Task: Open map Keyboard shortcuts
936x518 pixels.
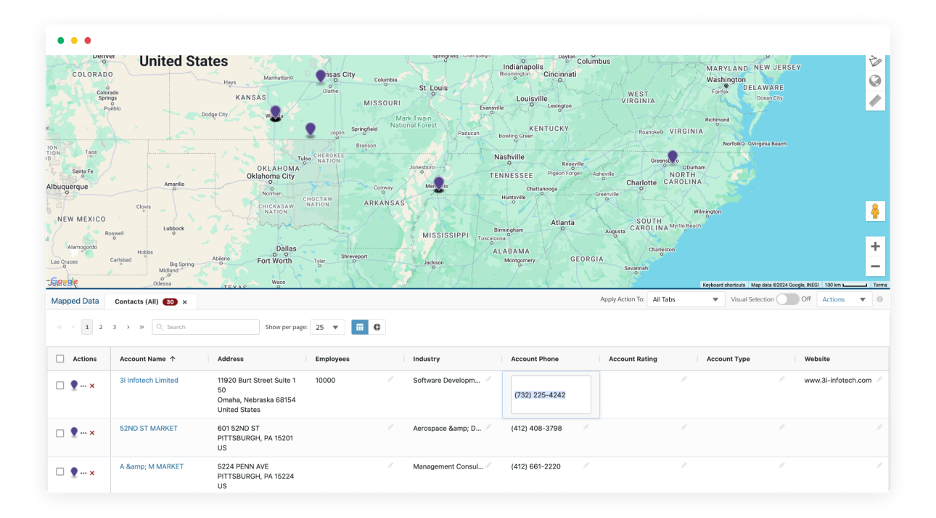Action: pyautogui.click(x=723, y=285)
